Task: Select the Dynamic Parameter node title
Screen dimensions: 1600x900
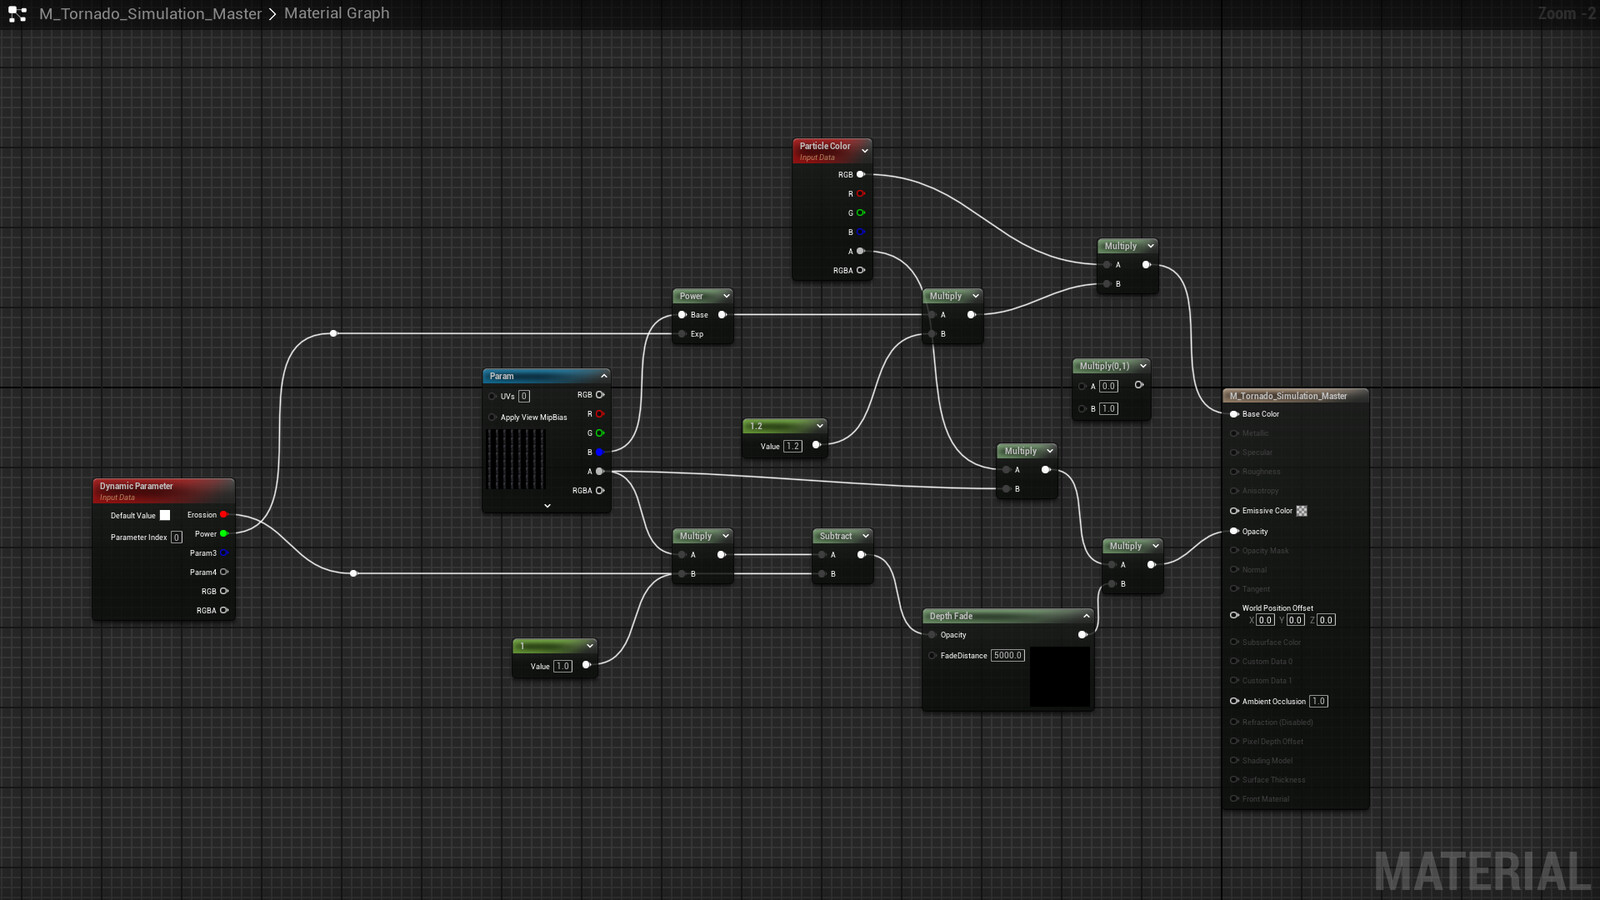Action: click(x=136, y=486)
